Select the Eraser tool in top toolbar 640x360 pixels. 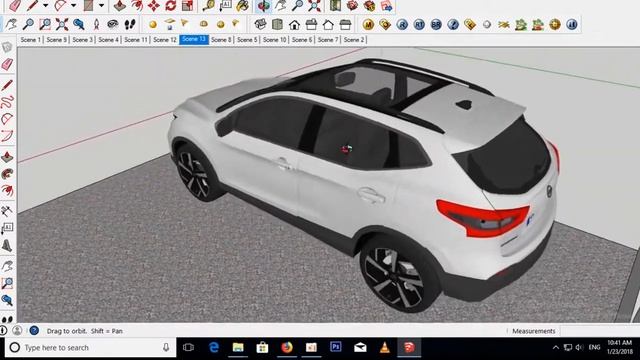[15, 5]
